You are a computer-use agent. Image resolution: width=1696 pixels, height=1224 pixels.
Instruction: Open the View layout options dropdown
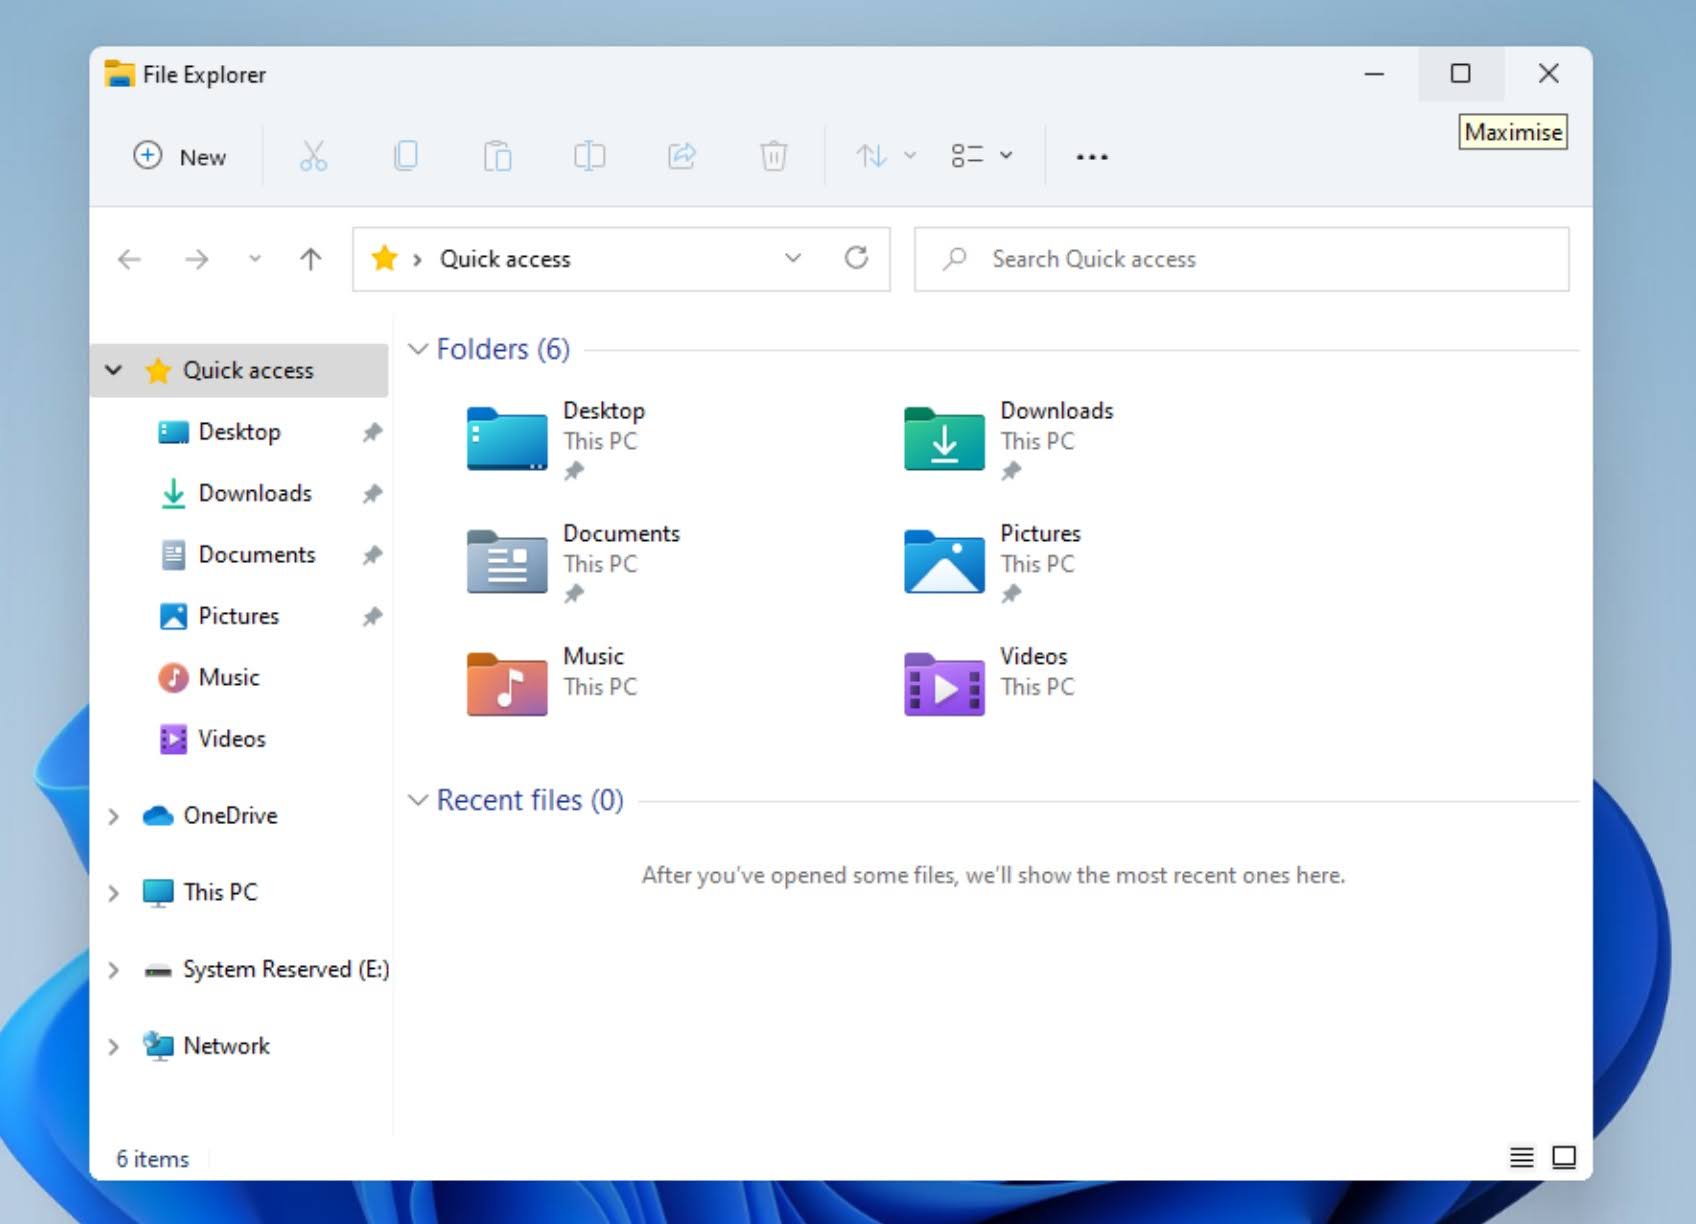981,156
